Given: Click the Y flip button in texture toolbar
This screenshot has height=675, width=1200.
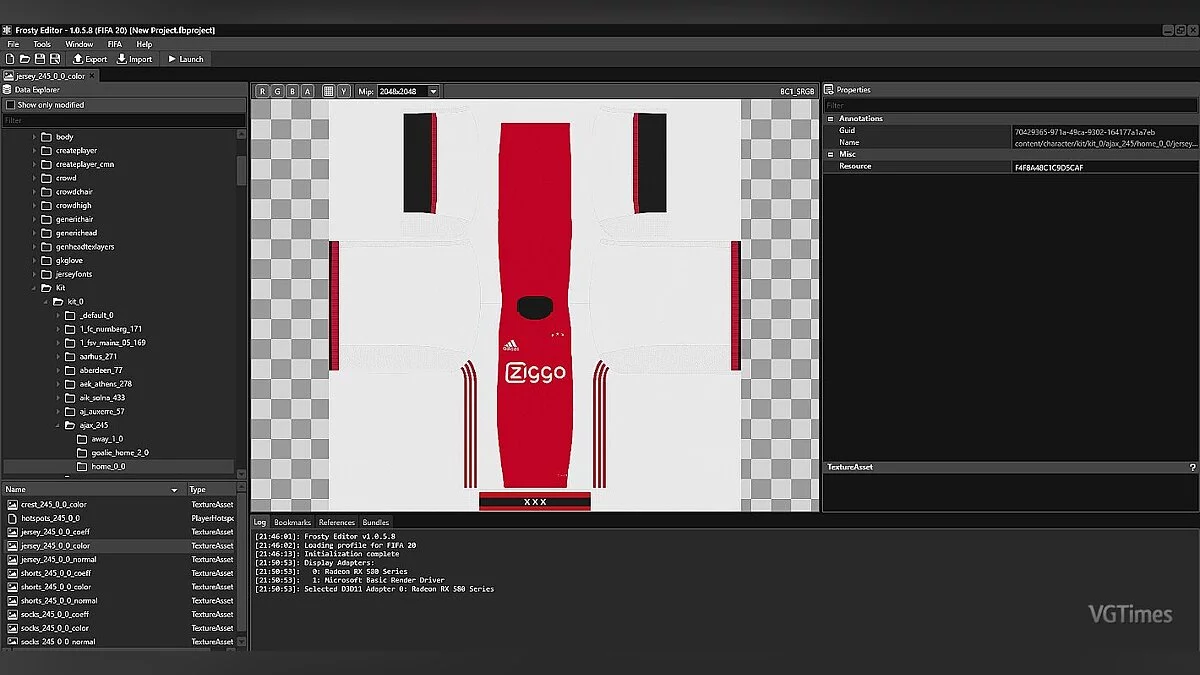Looking at the screenshot, I should [343, 91].
